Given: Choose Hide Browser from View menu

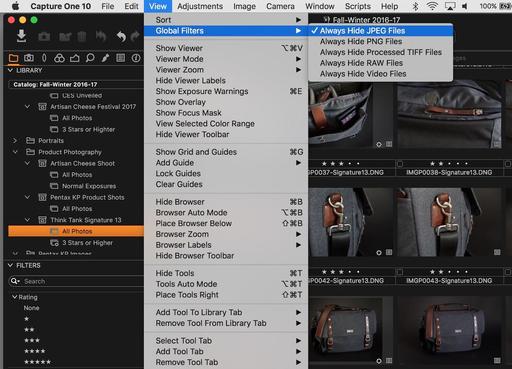Looking at the screenshot, I should [226, 202].
